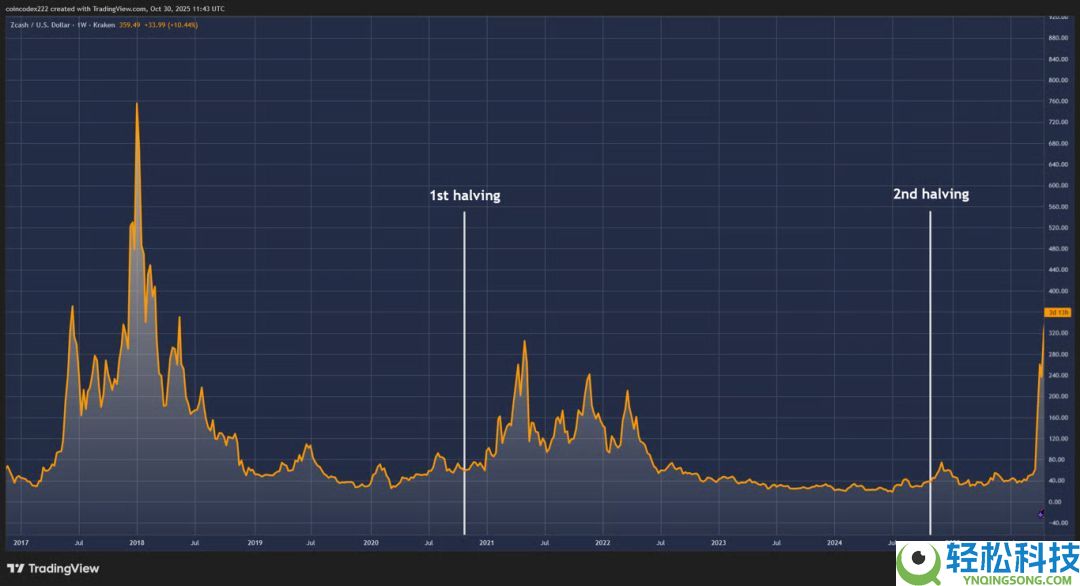Click the 2023 label on the time axis
Image resolution: width=1080 pixels, height=586 pixels.
coord(718,543)
